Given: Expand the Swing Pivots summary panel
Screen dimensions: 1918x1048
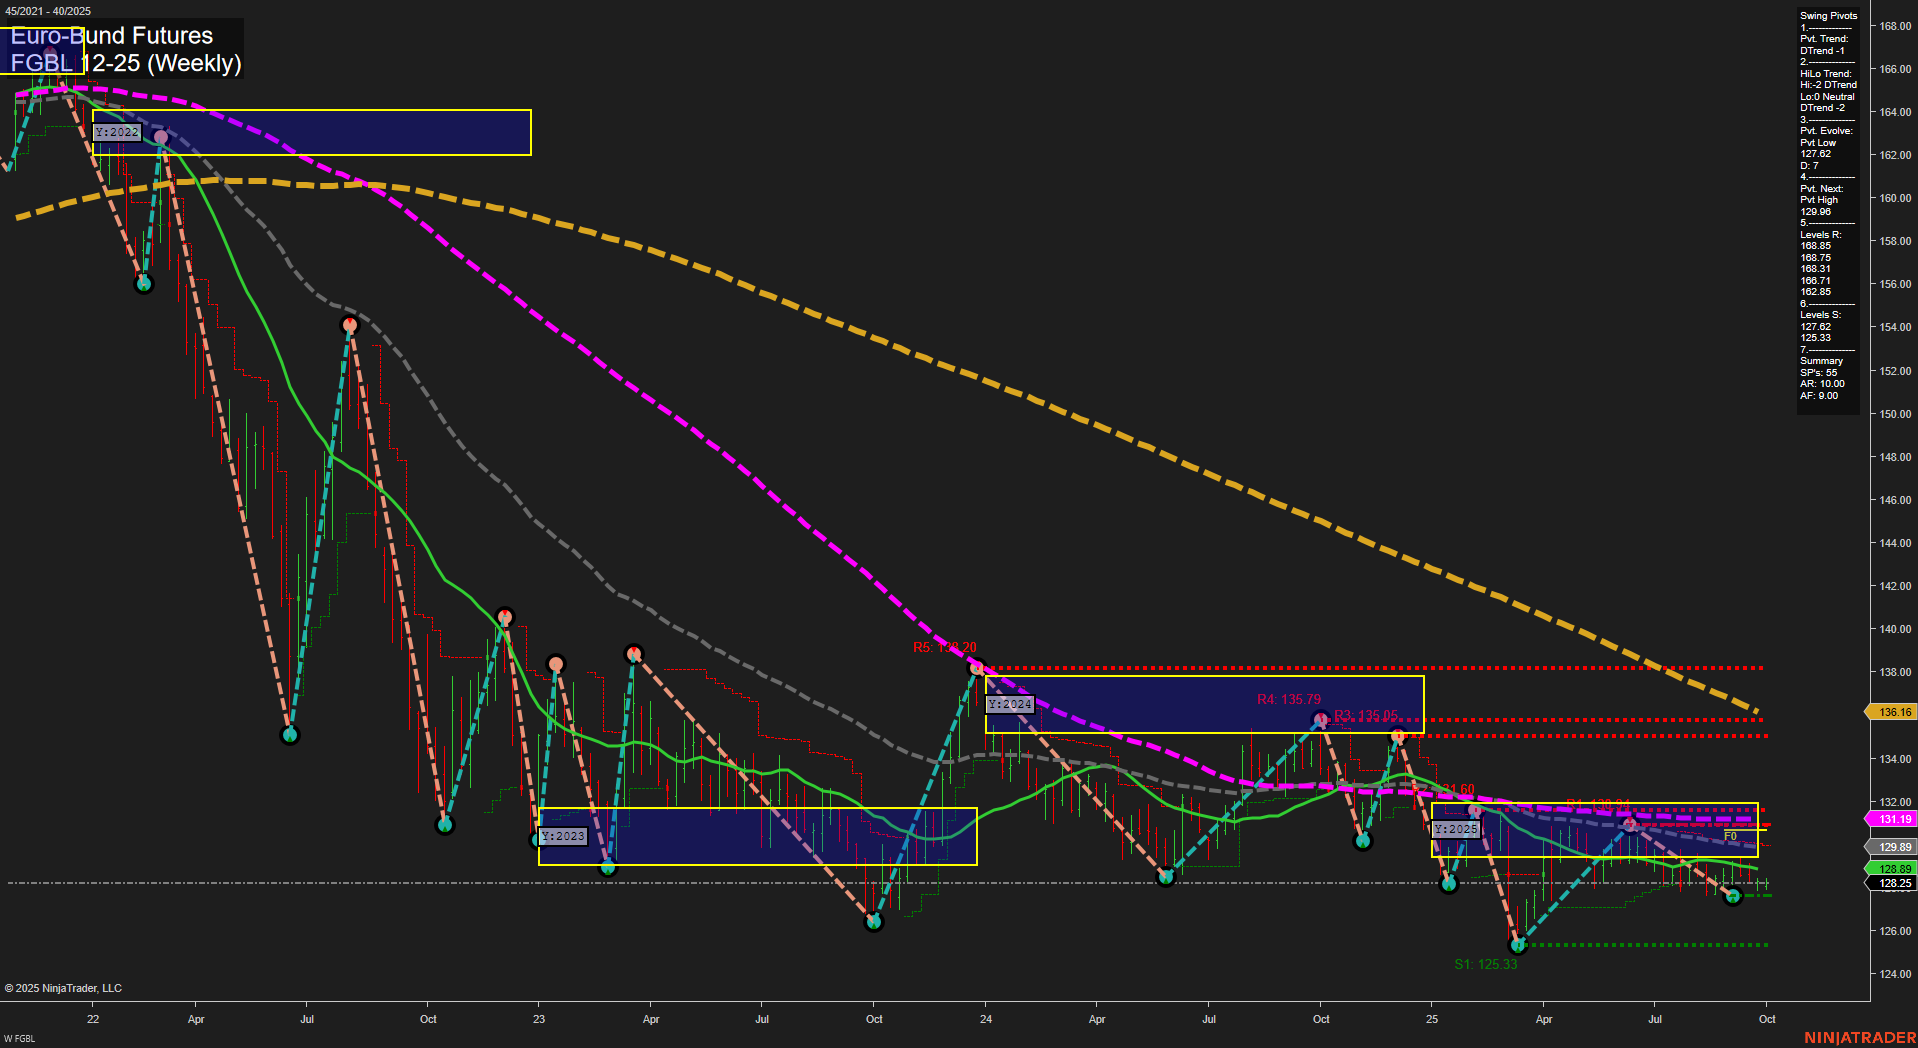Looking at the screenshot, I should point(1828,15).
